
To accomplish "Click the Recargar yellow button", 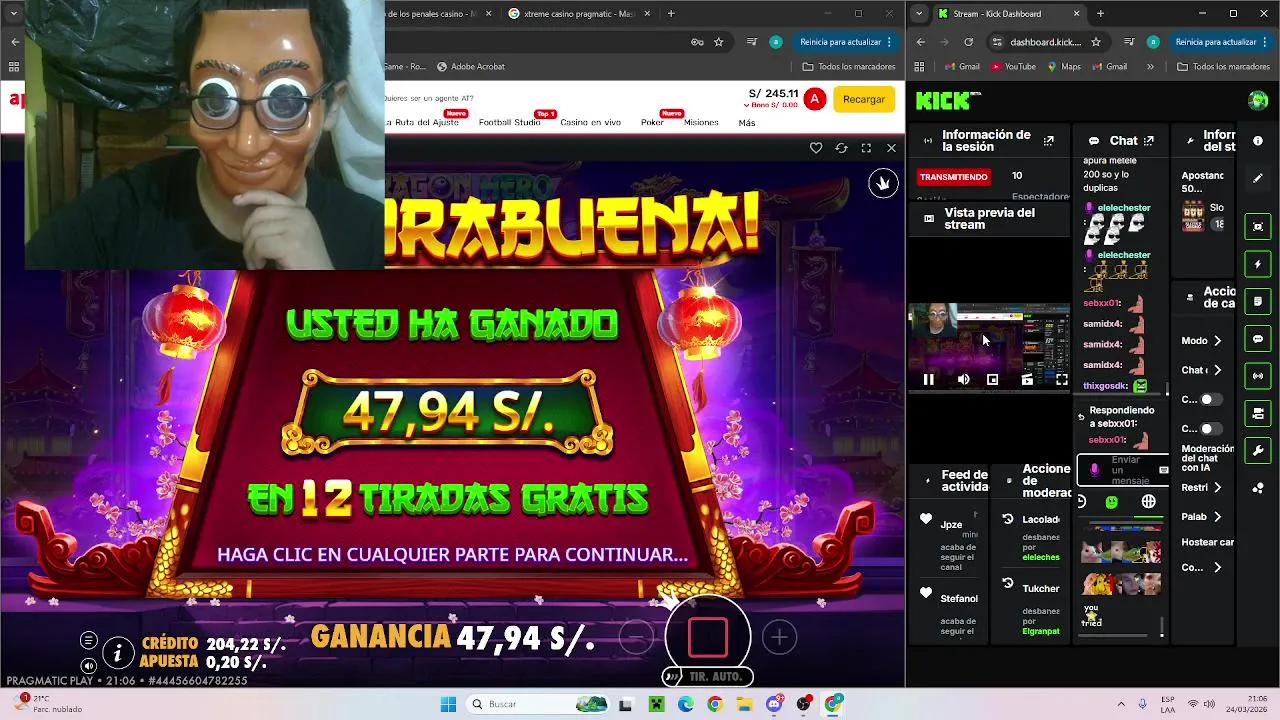I will (x=864, y=99).
